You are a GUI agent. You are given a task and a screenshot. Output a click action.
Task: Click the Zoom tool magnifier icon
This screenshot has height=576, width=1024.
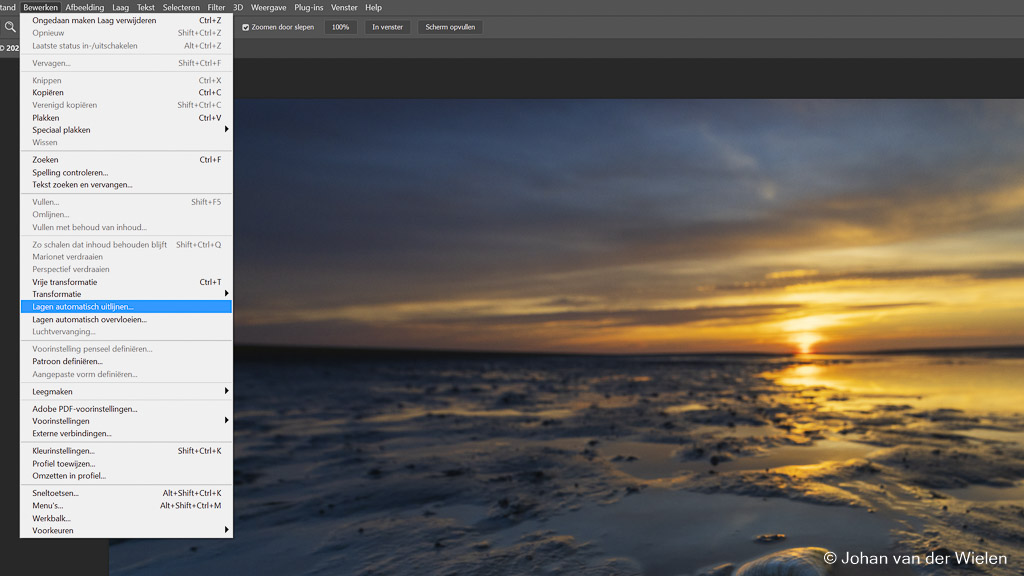click(10, 27)
